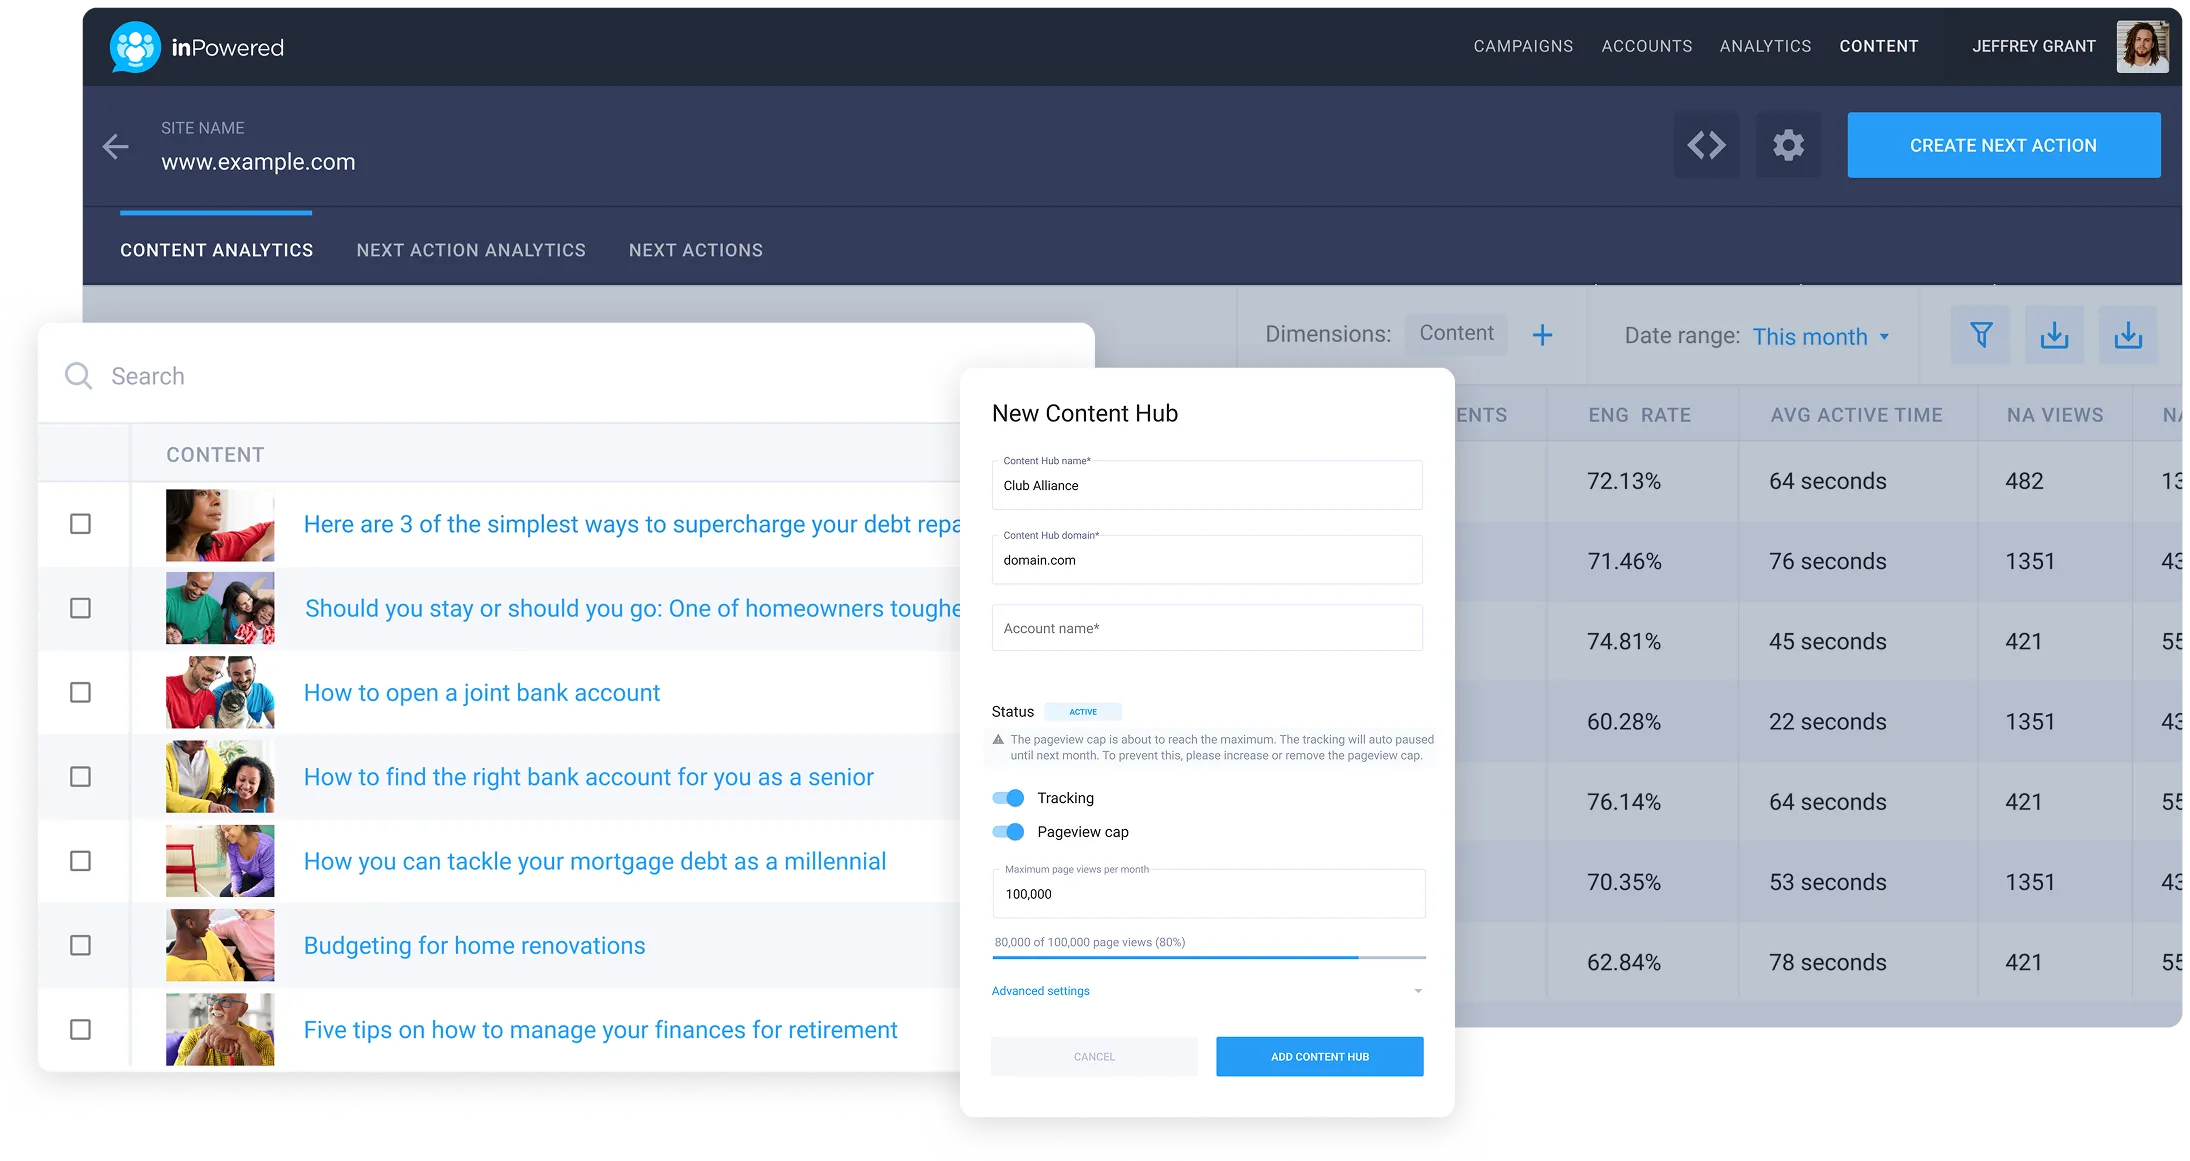Click the pageview usage progress bar
The width and height of the screenshot is (2190, 1161).
coord(1209,958)
